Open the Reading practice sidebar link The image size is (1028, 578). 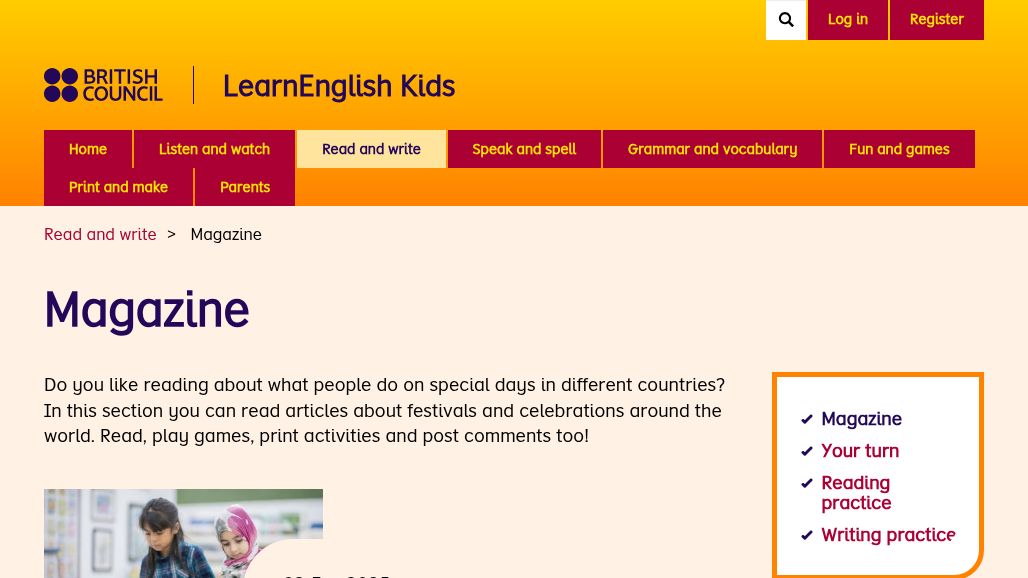pos(856,493)
